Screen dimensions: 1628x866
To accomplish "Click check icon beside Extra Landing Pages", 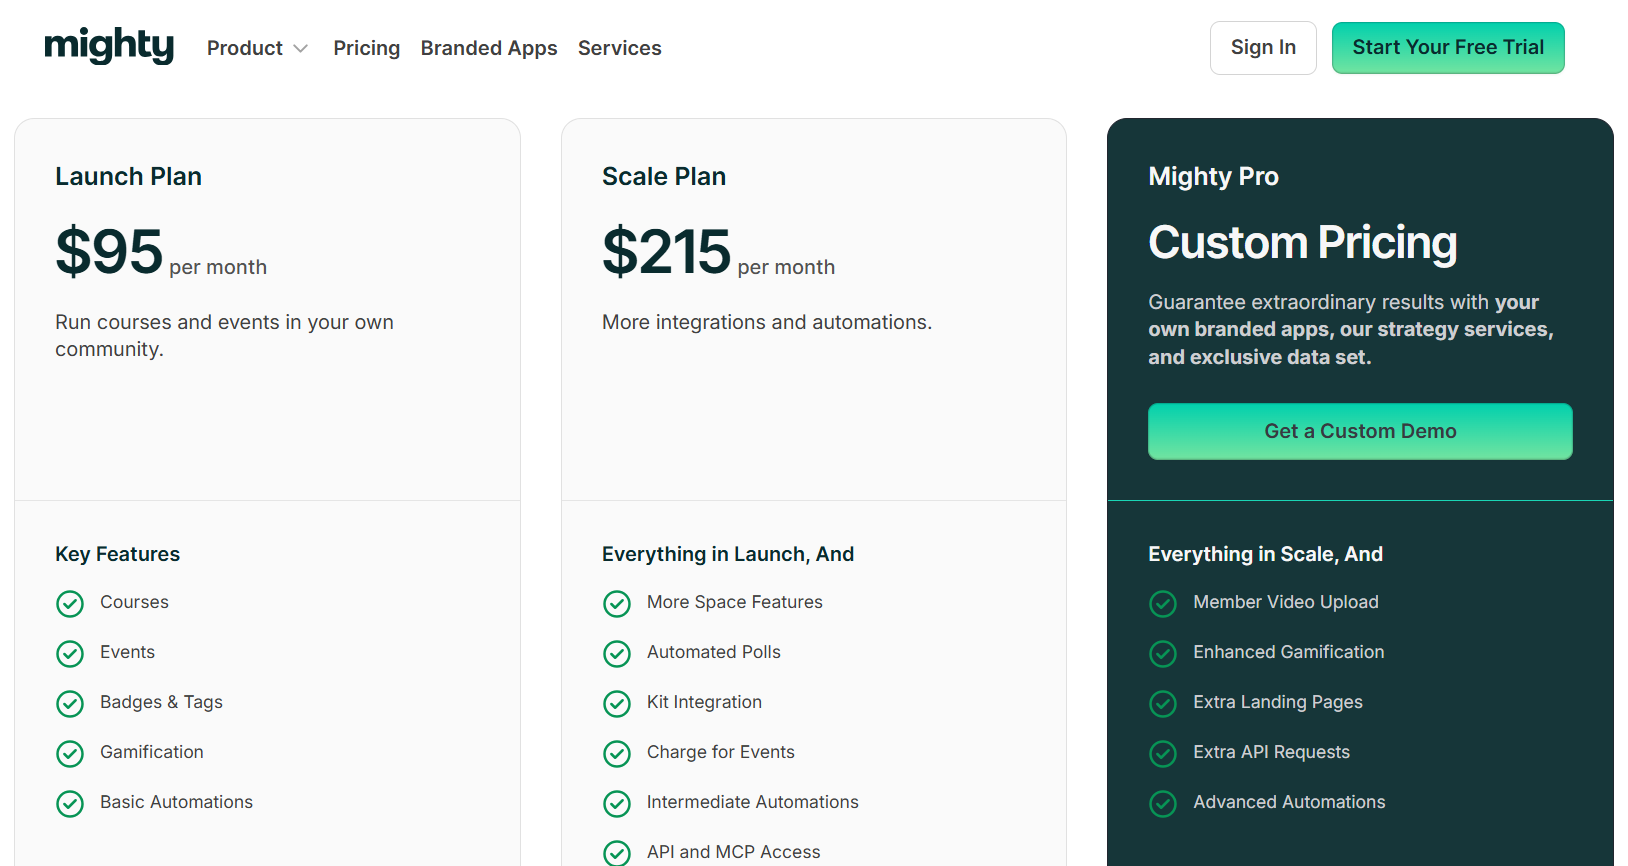I will 1163,704.
